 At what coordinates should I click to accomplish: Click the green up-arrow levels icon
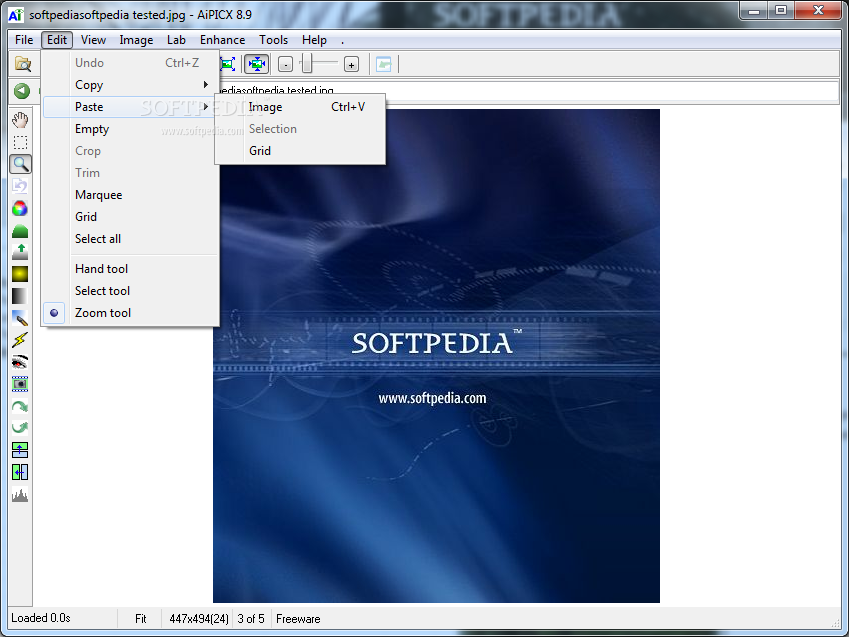point(20,252)
